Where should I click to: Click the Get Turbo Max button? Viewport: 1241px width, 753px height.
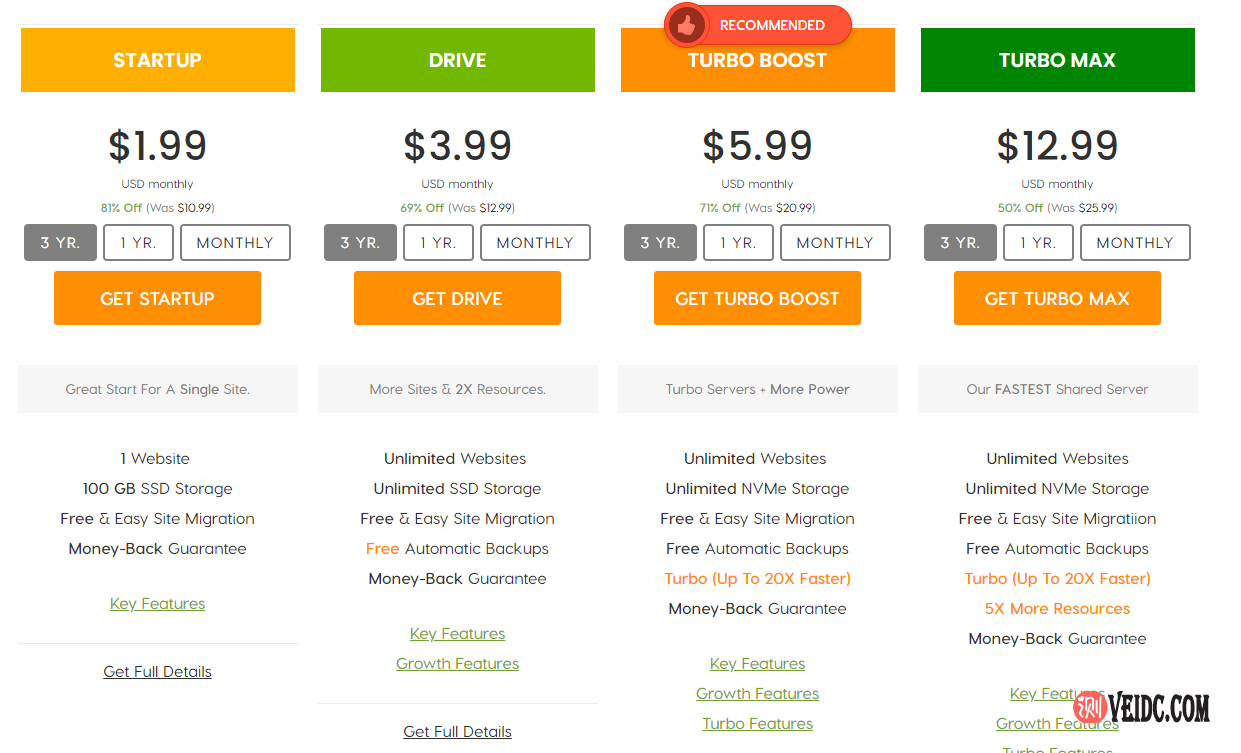tap(1057, 298)
